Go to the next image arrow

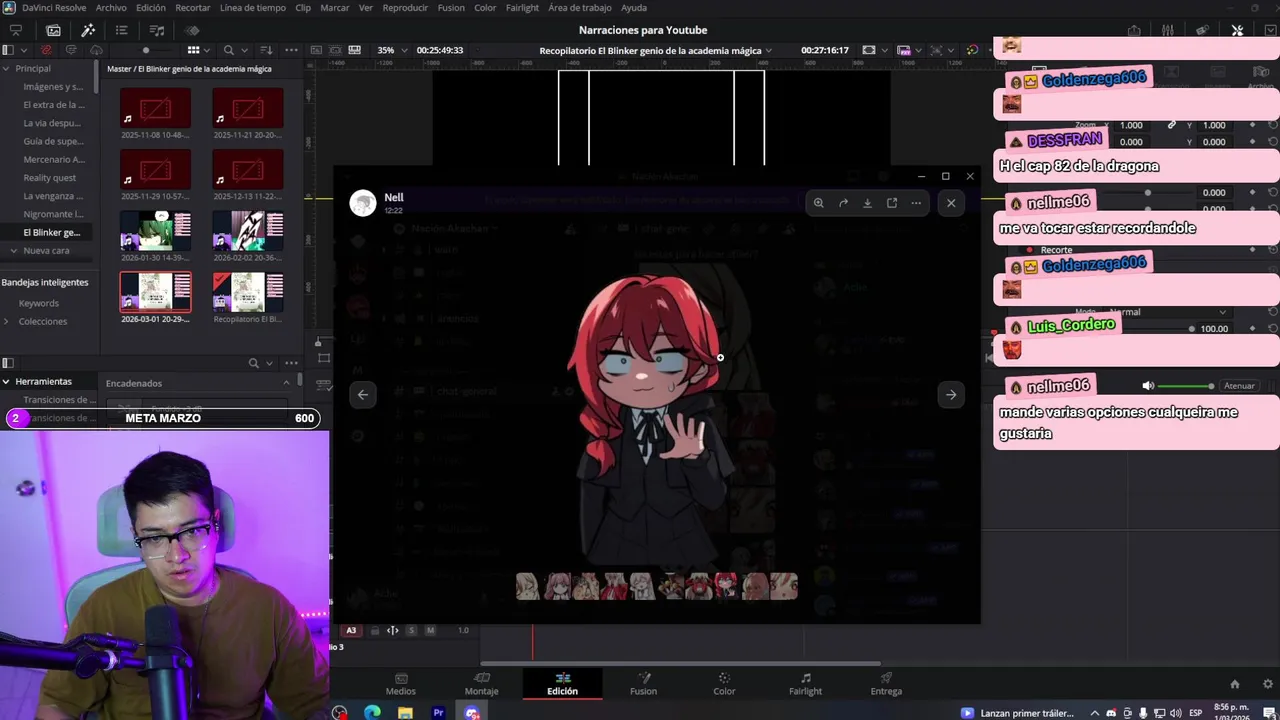click(x=951, y=395)
